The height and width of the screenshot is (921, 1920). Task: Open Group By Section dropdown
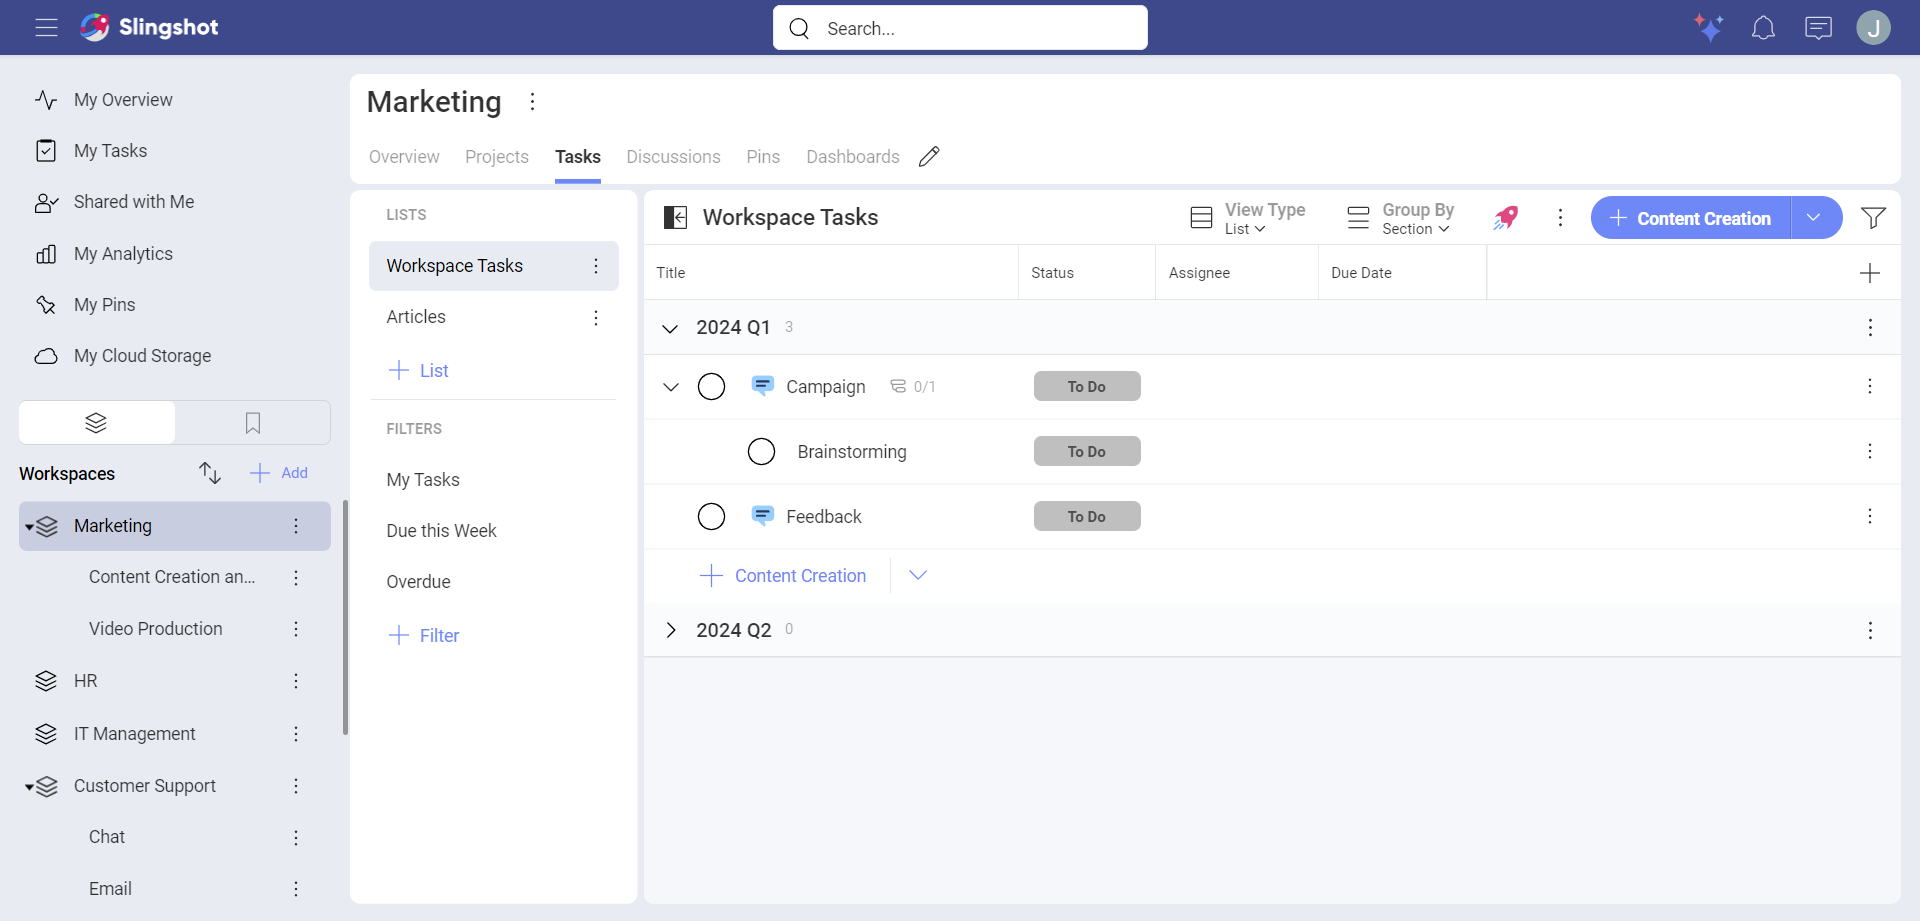click(1400, 218)
